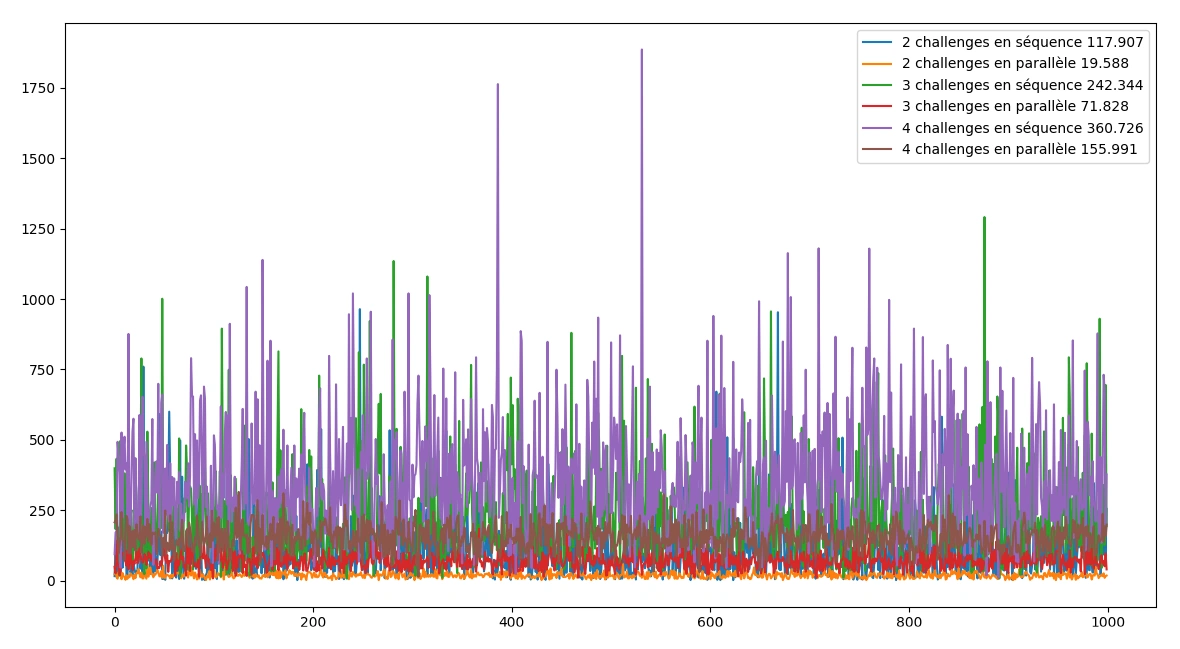Click the 800 tick label on the x-axis
The height and width of the screenshot is (649, 1180).
(909, 621)
